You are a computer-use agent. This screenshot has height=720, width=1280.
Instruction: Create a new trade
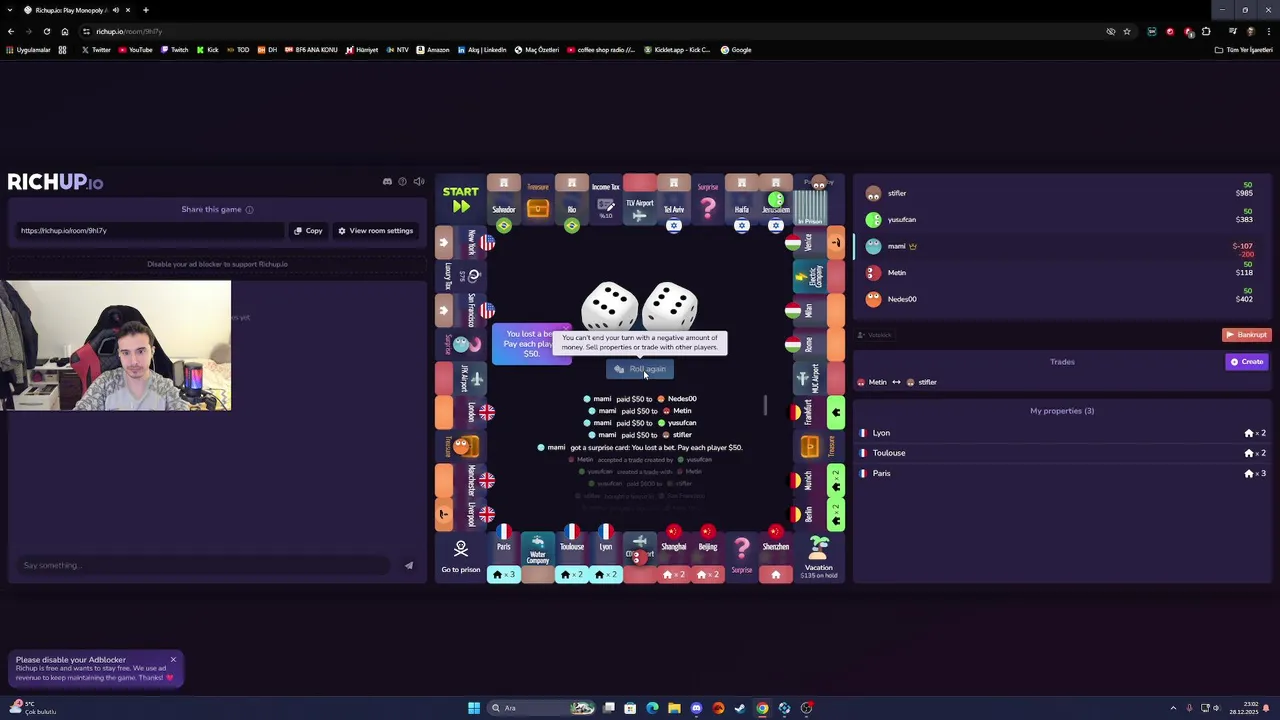(x=1247, y=362)
